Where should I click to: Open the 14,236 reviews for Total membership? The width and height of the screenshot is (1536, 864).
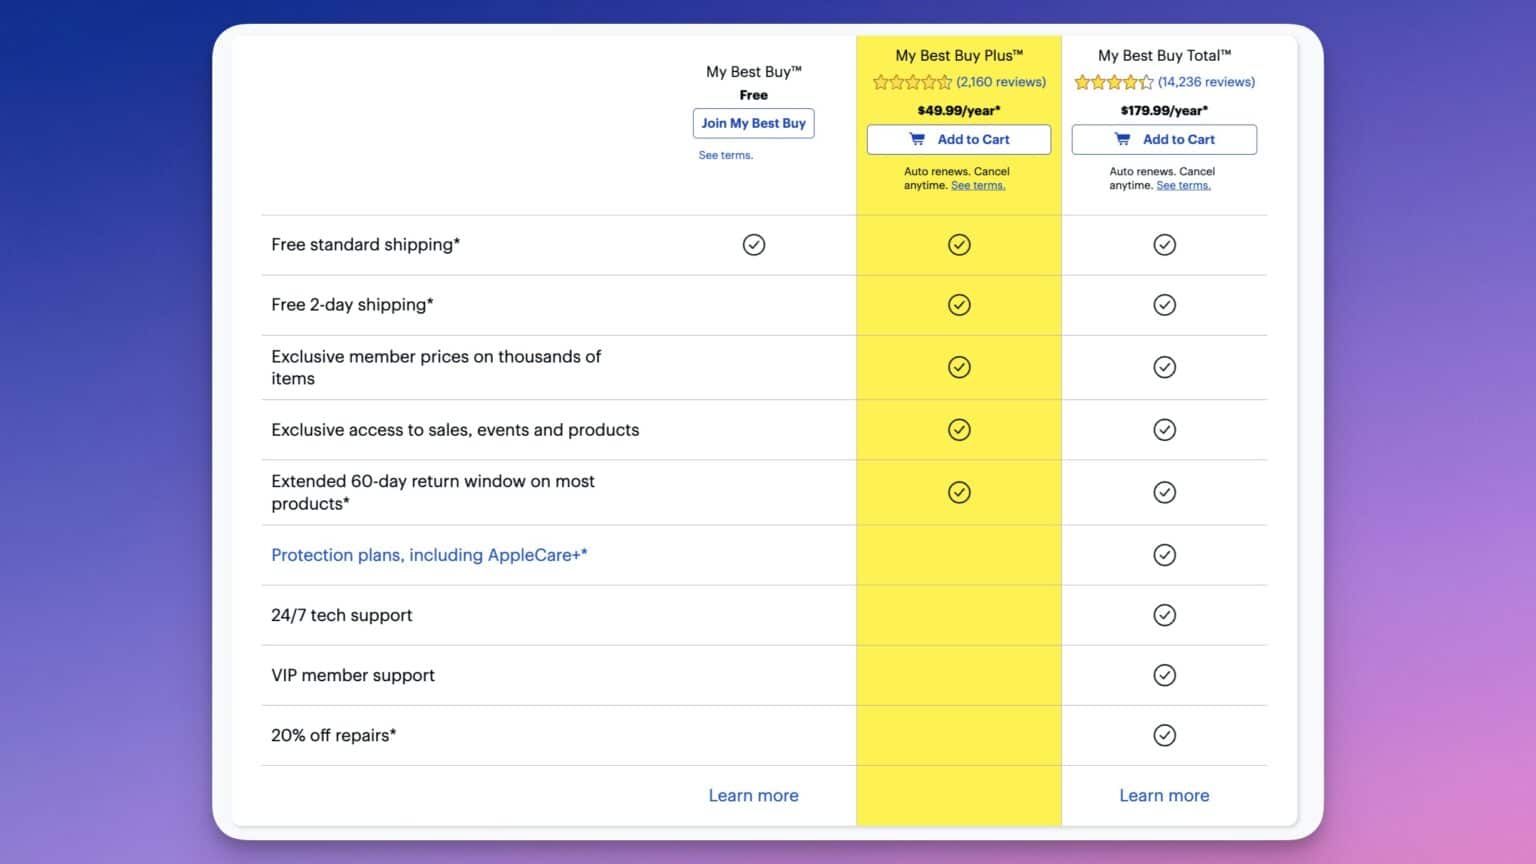(x=1206, y=82)
